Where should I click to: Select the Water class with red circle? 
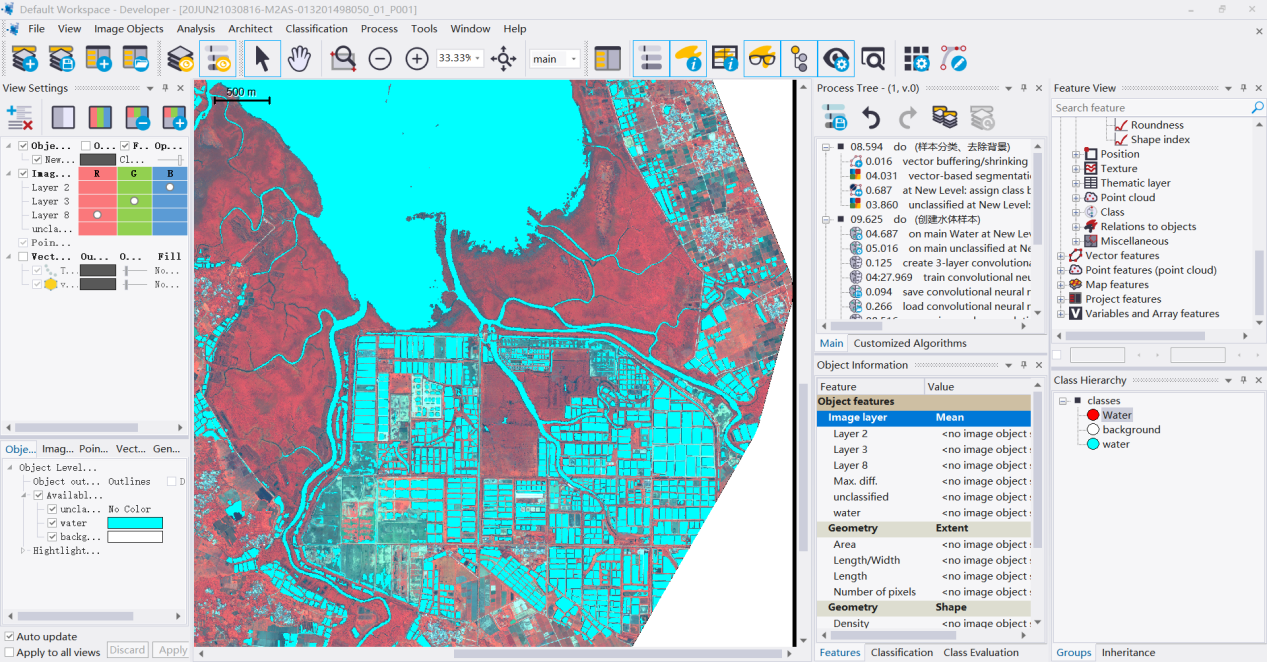click(1108, 415)
